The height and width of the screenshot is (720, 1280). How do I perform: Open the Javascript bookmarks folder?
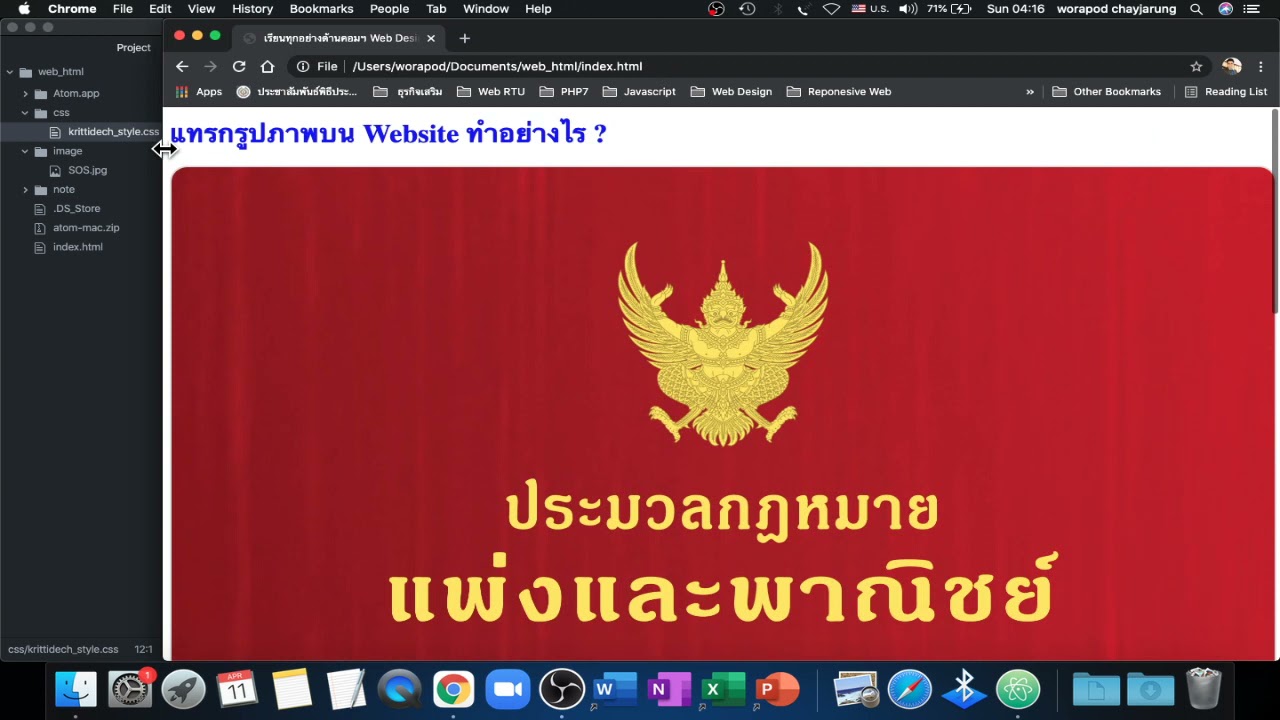[639, 91]
